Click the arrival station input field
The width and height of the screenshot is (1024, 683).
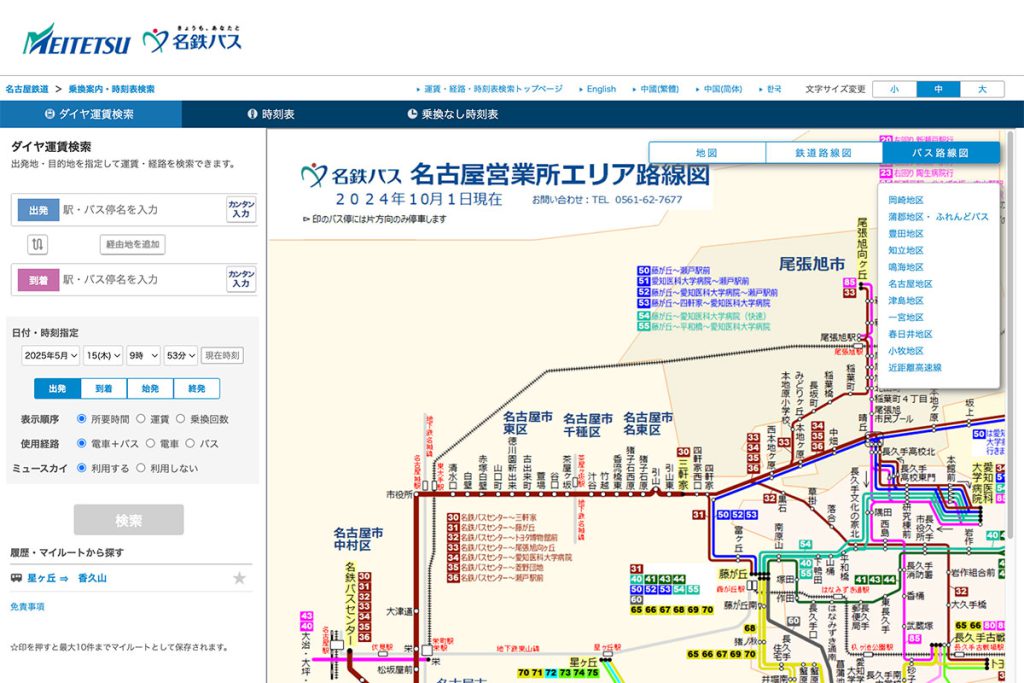point(142,279)
